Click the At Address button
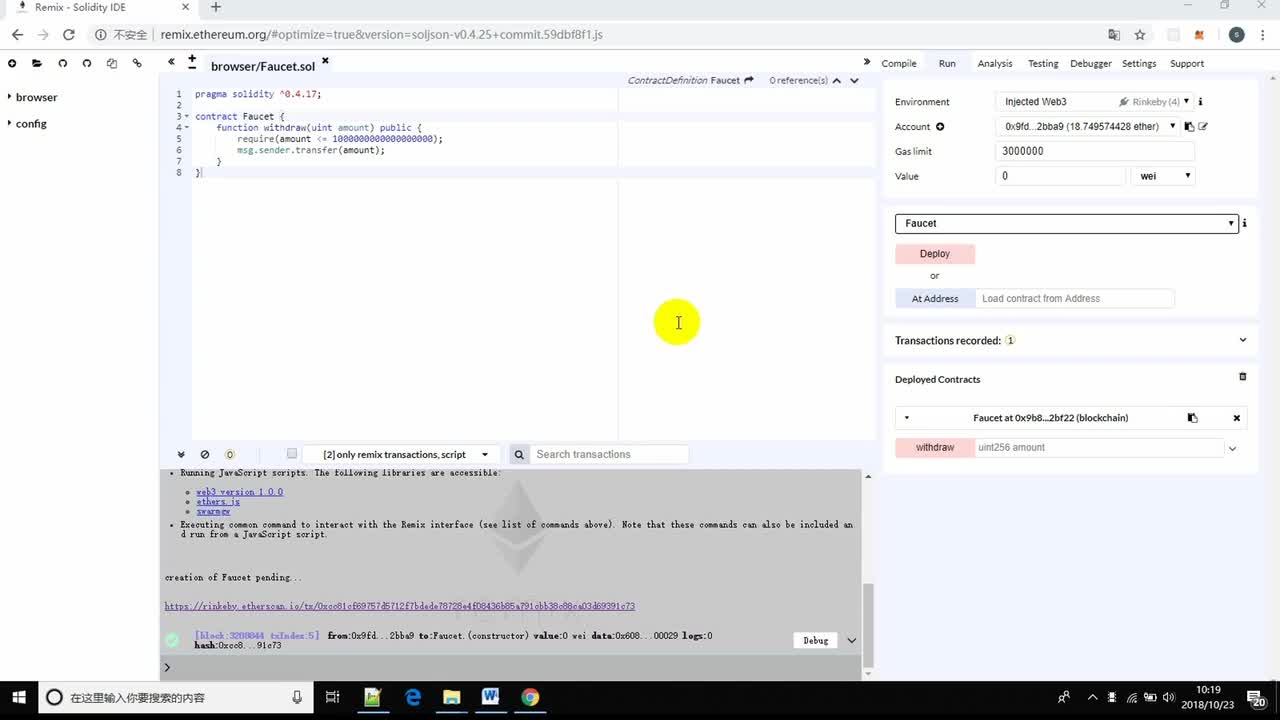 click(x=935, y=298)
